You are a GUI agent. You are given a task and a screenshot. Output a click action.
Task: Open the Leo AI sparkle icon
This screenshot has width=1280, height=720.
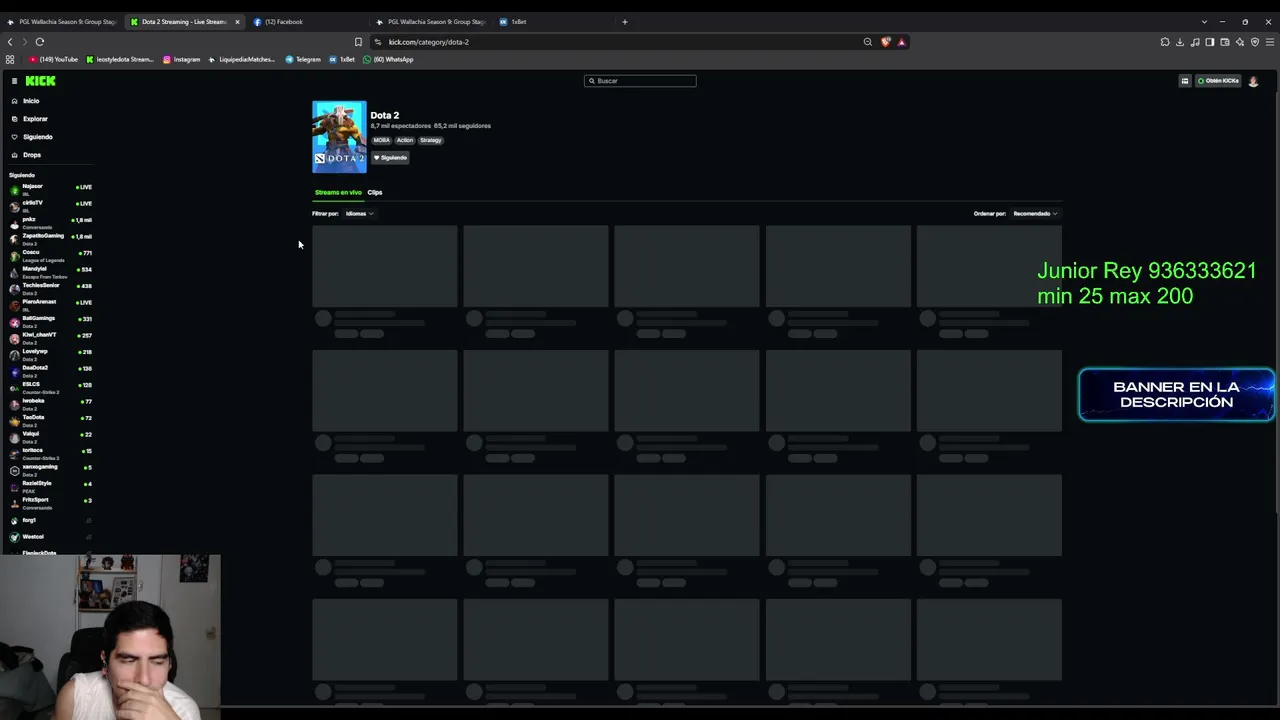click(1240, 42)
